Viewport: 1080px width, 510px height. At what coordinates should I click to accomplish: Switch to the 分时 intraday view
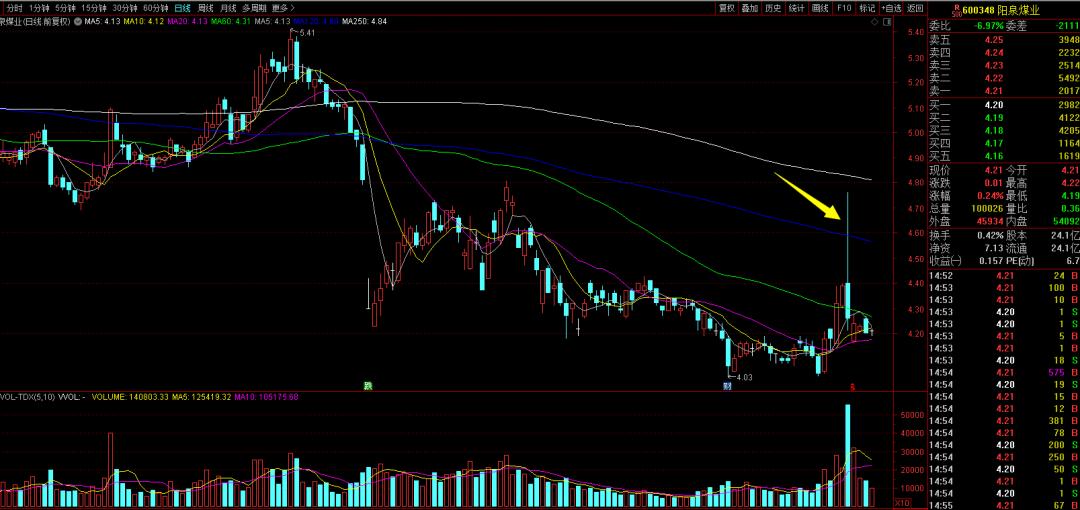[14, 8]
